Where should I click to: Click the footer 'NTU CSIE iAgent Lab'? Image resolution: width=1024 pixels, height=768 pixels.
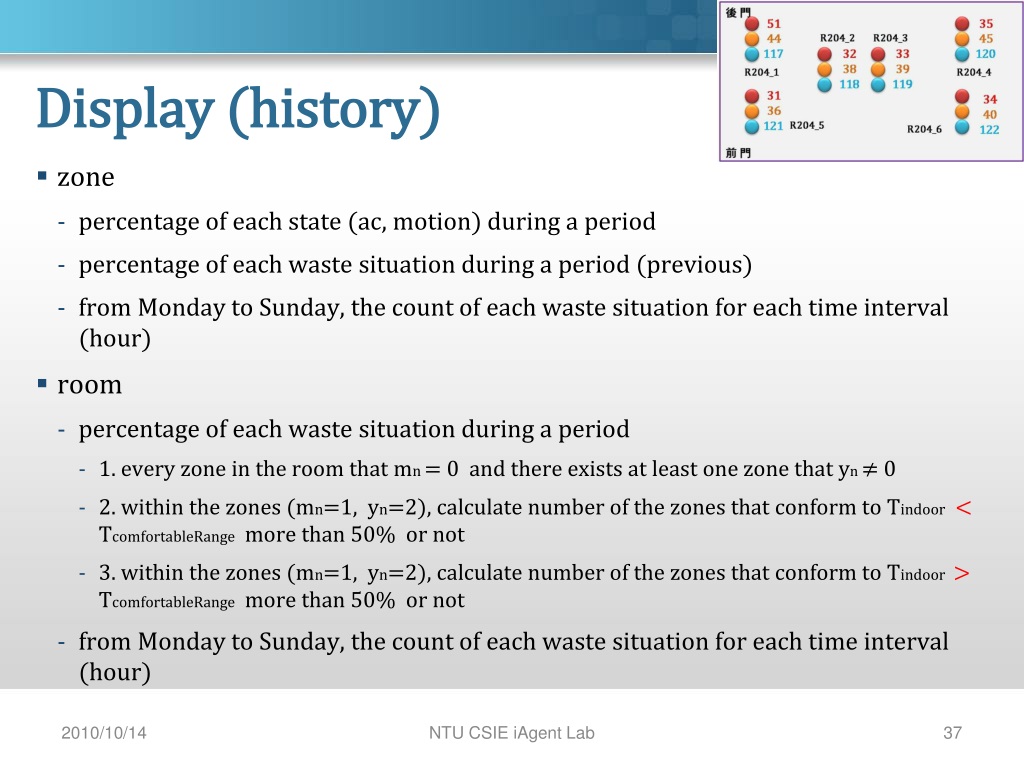[511, 733]
